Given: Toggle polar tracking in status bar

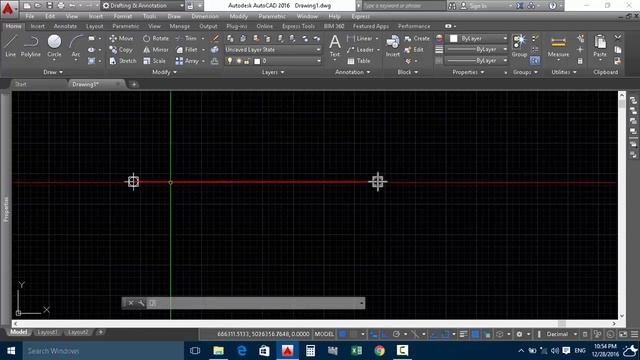Looking at the screenshot, I should tap(396, 334).
